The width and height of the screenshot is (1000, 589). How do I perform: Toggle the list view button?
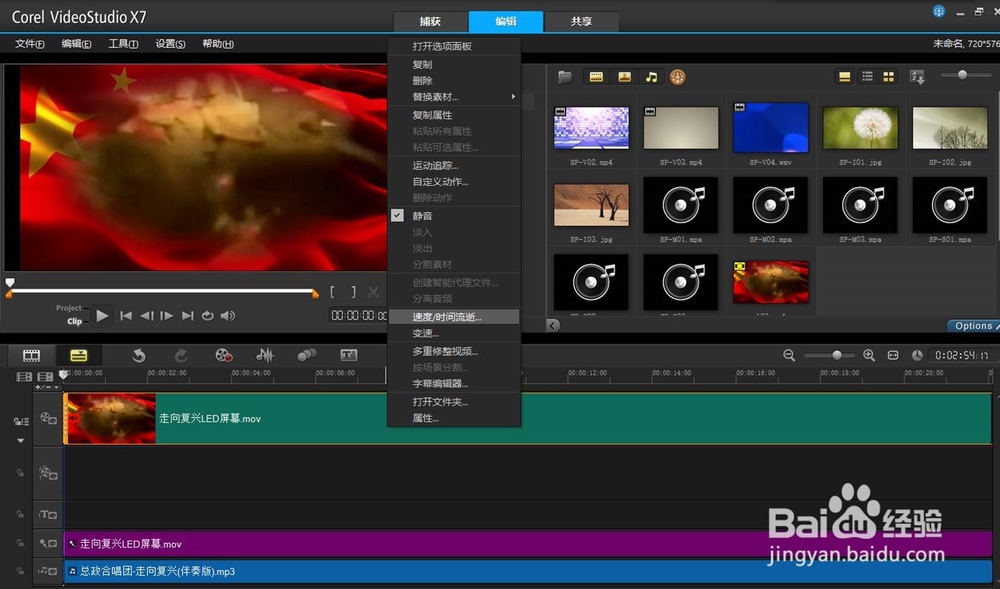tap(867, 76)
